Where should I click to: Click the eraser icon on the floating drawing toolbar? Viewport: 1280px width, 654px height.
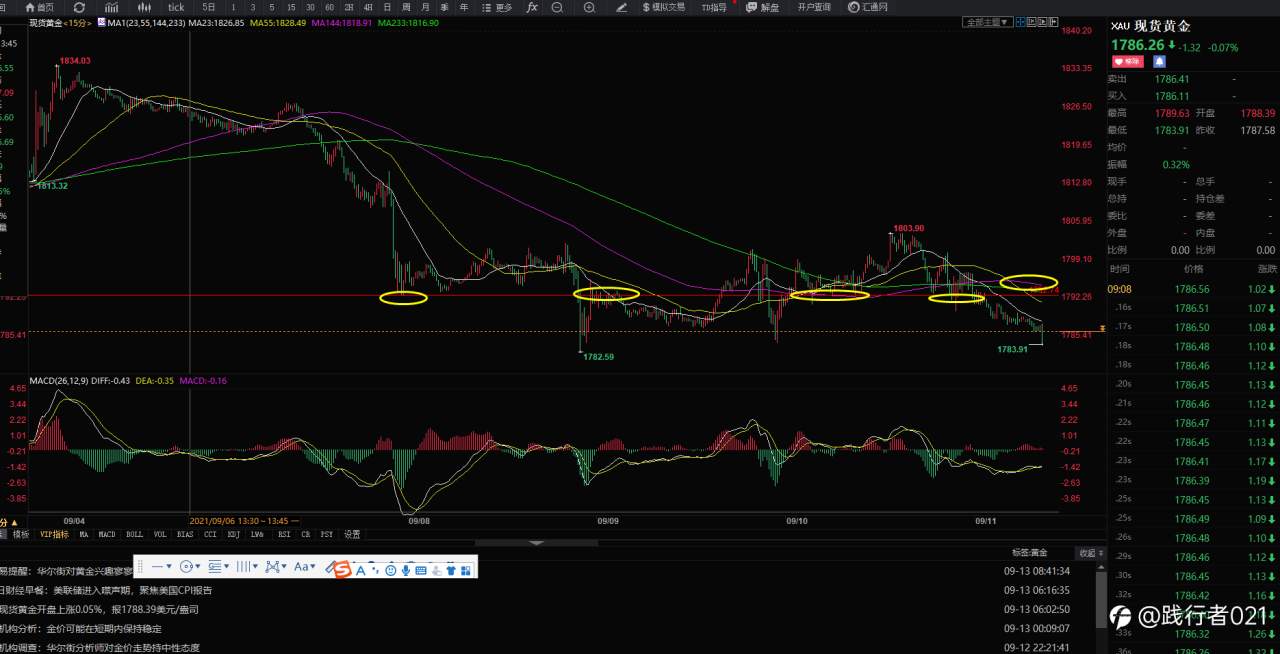tap(330, 567)
